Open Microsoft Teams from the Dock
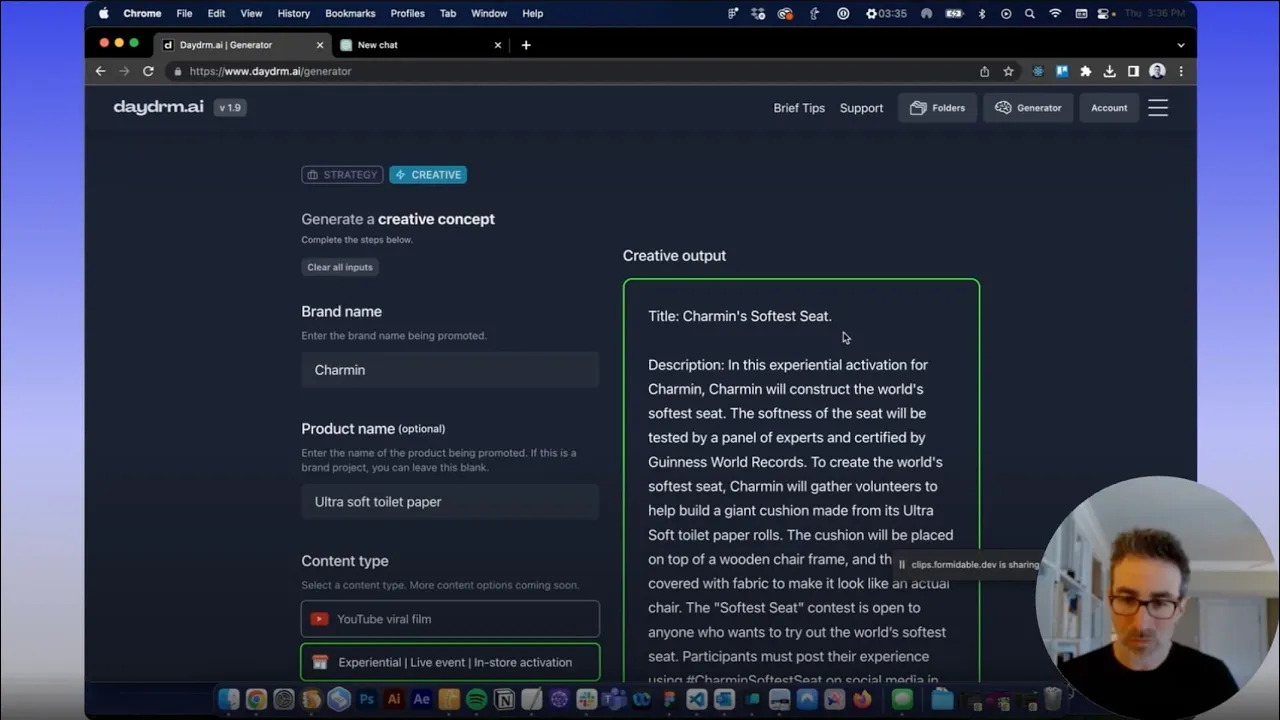This screenshot has width=1280, height=720. [614, 700]
